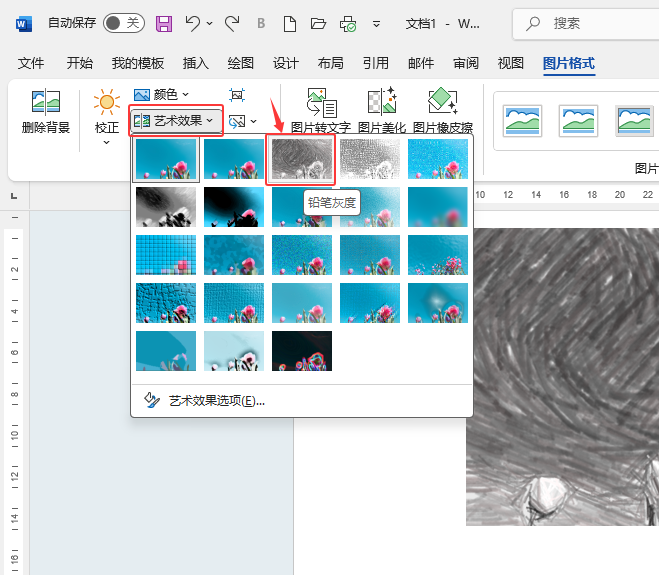This screenshot has width=659, height=575.
Task: Click the Open folder icon
Action: pos(318,24)
